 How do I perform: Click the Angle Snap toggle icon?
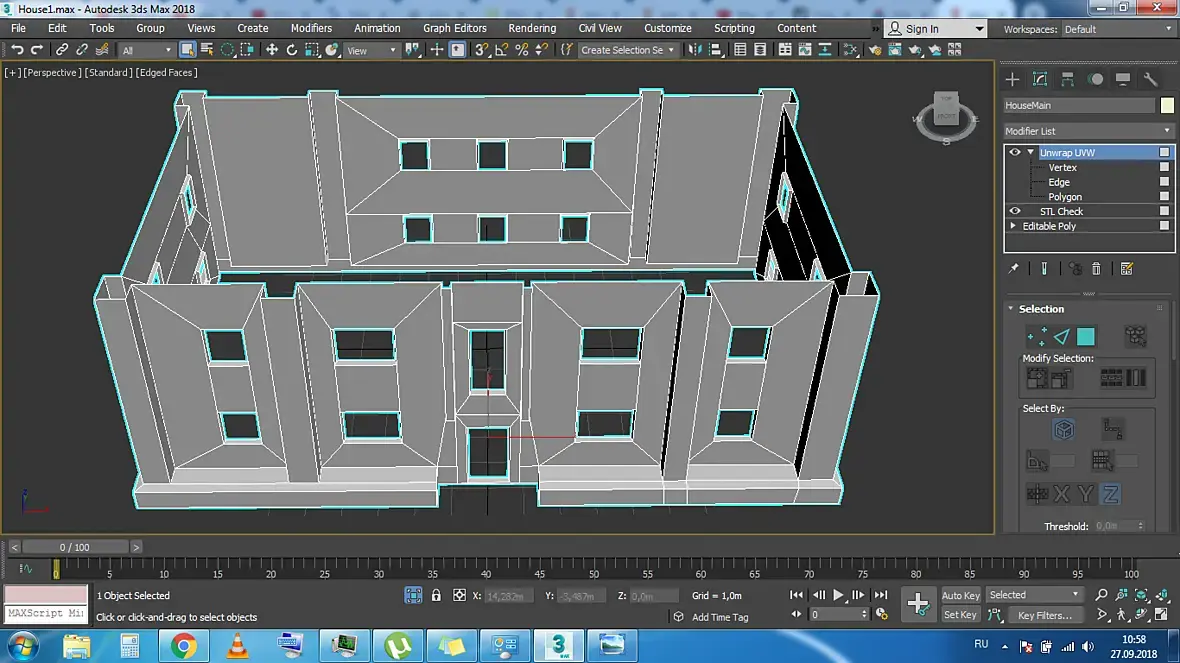coord(502,50)
